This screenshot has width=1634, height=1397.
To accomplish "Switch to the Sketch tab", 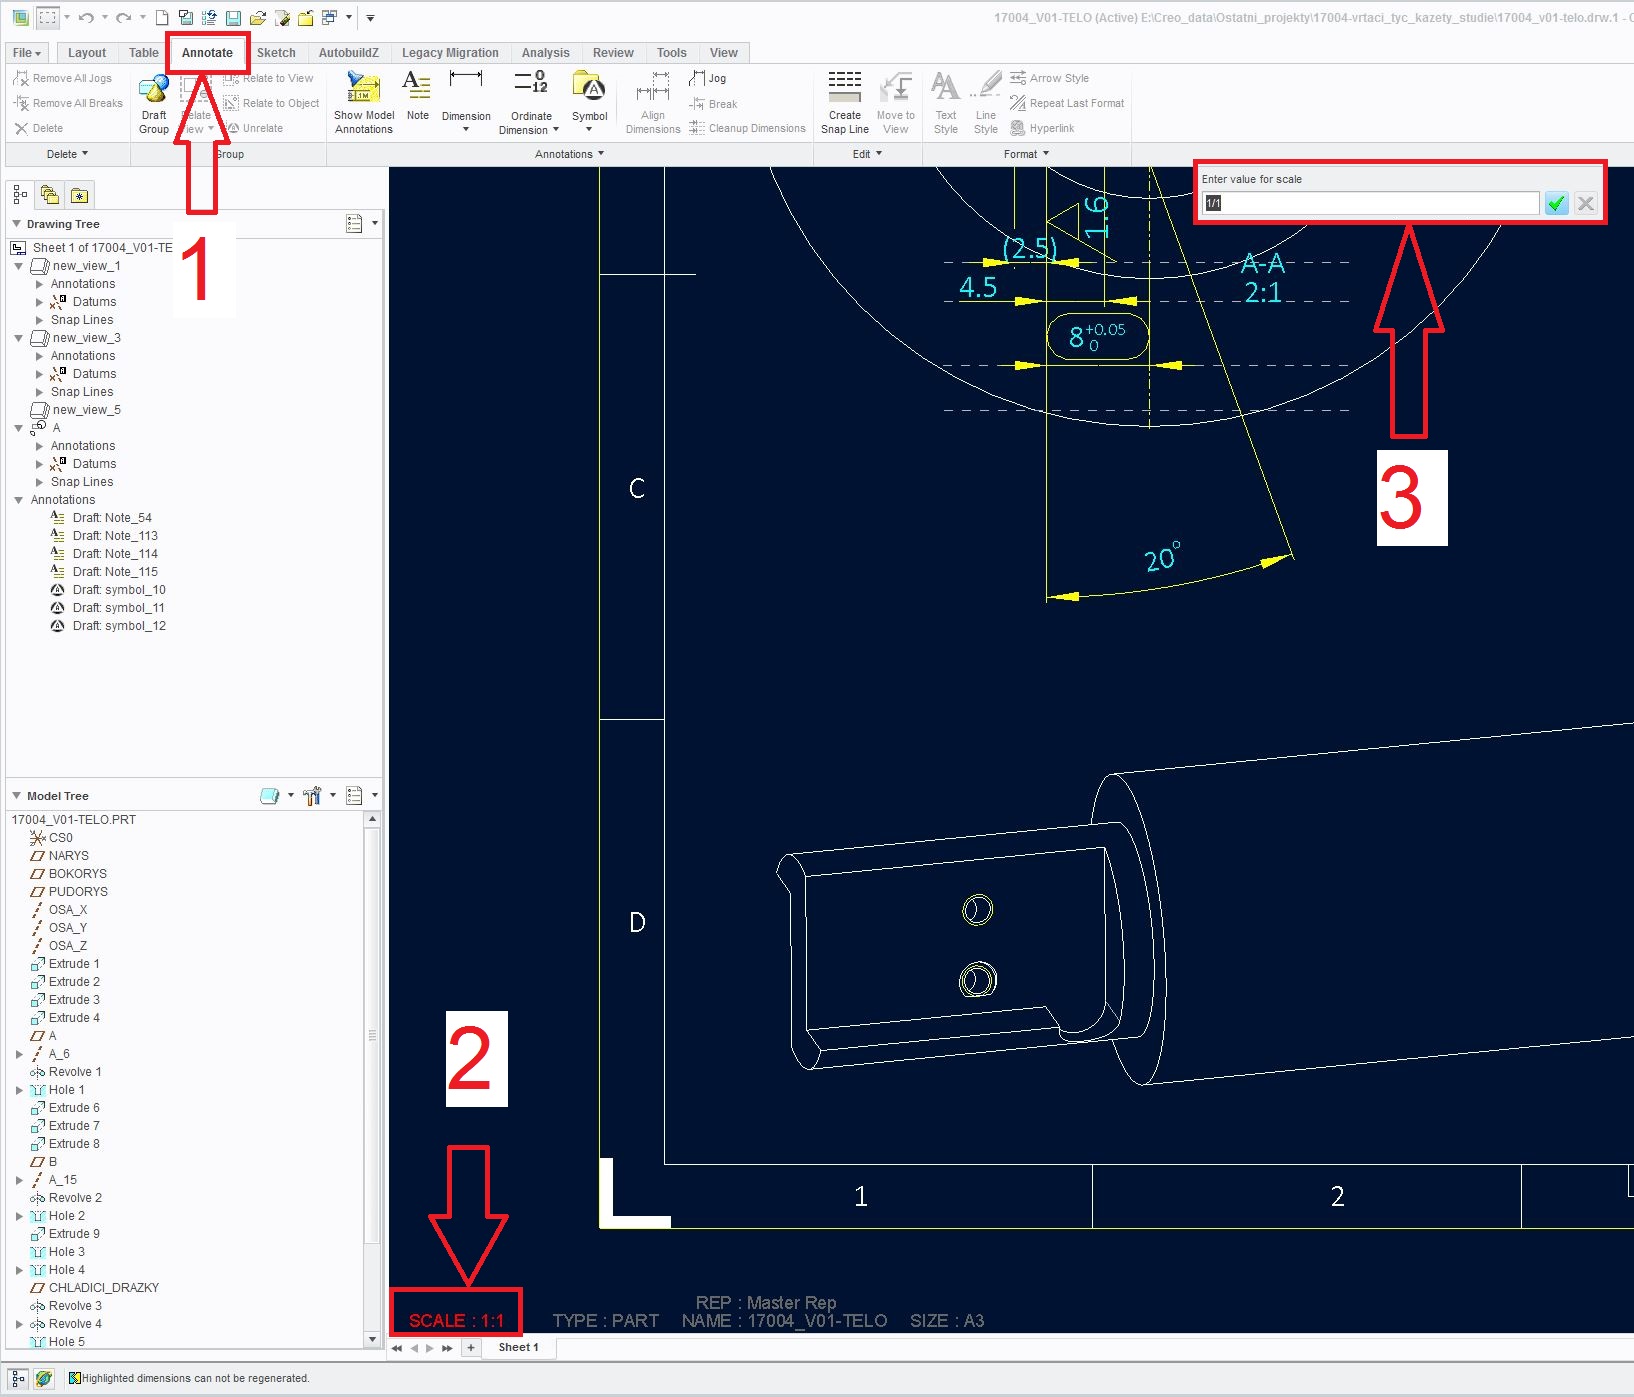I will click(276, 53).
